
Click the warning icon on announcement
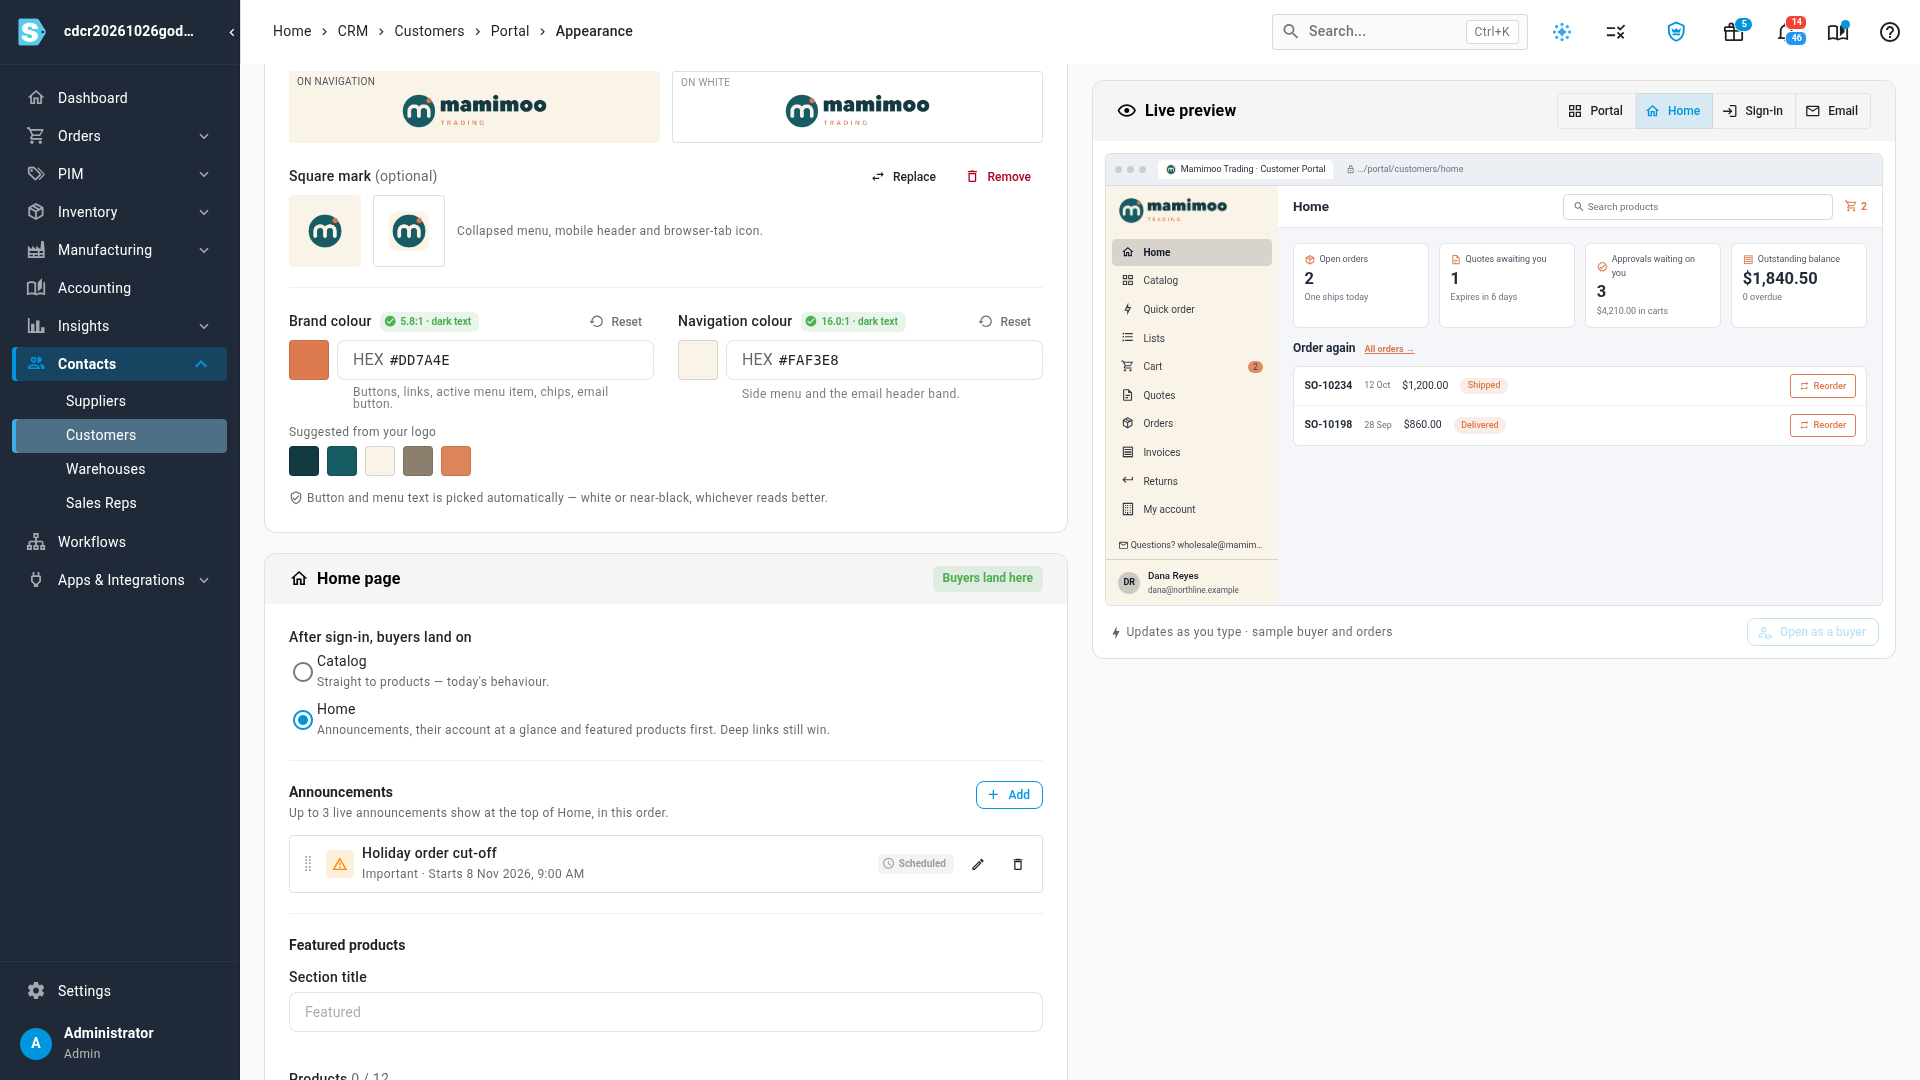click(340, 864)
